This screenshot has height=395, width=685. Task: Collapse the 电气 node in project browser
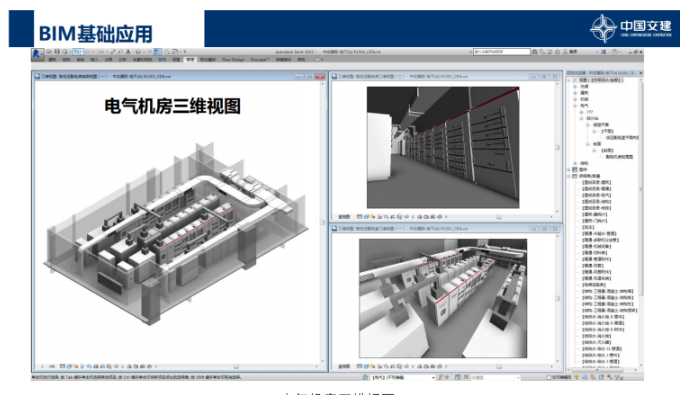(575, 106)
